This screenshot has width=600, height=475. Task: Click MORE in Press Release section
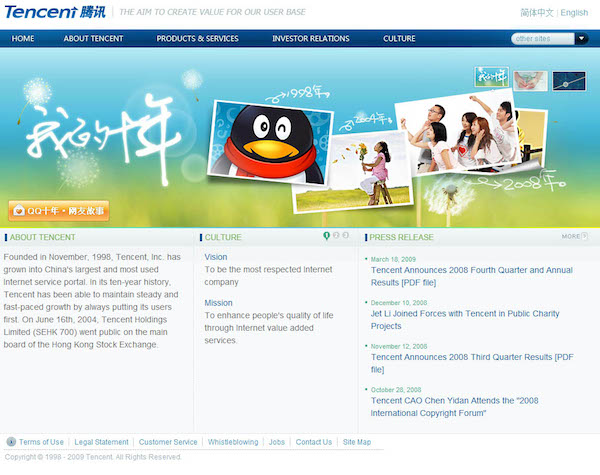573,237
